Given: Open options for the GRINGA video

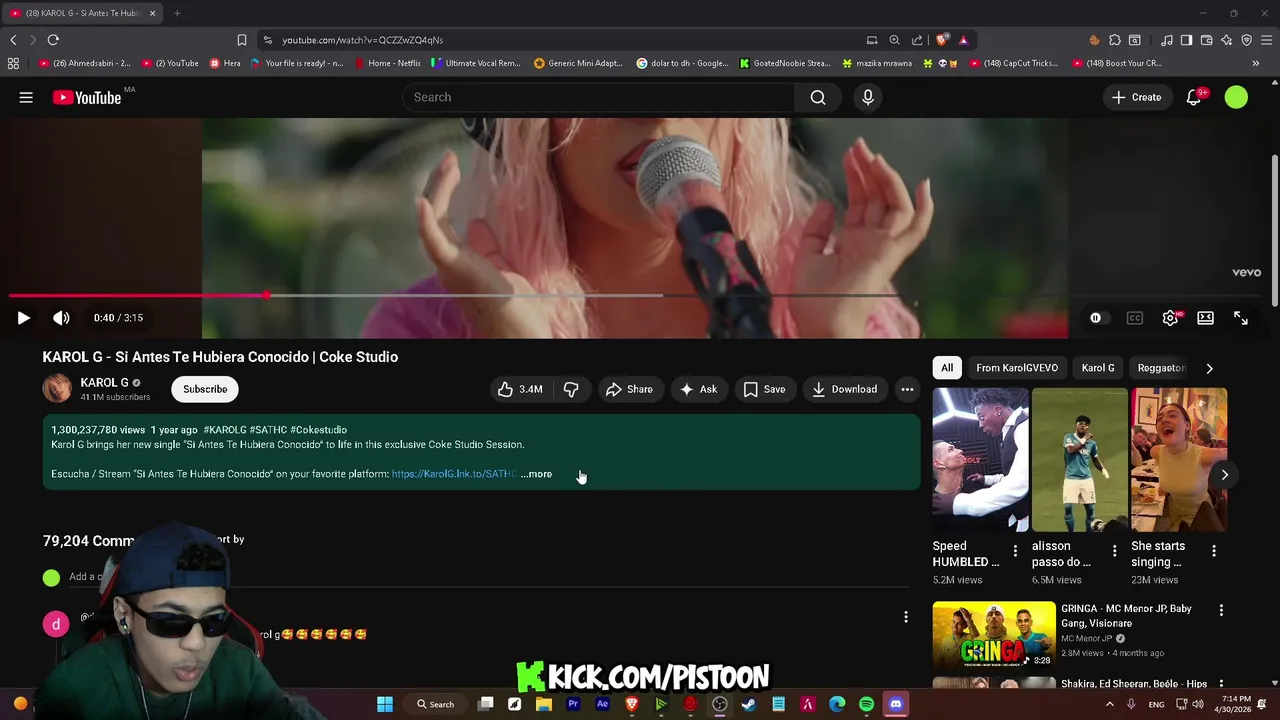Looking at the screenshot, I should point(1221,609).
